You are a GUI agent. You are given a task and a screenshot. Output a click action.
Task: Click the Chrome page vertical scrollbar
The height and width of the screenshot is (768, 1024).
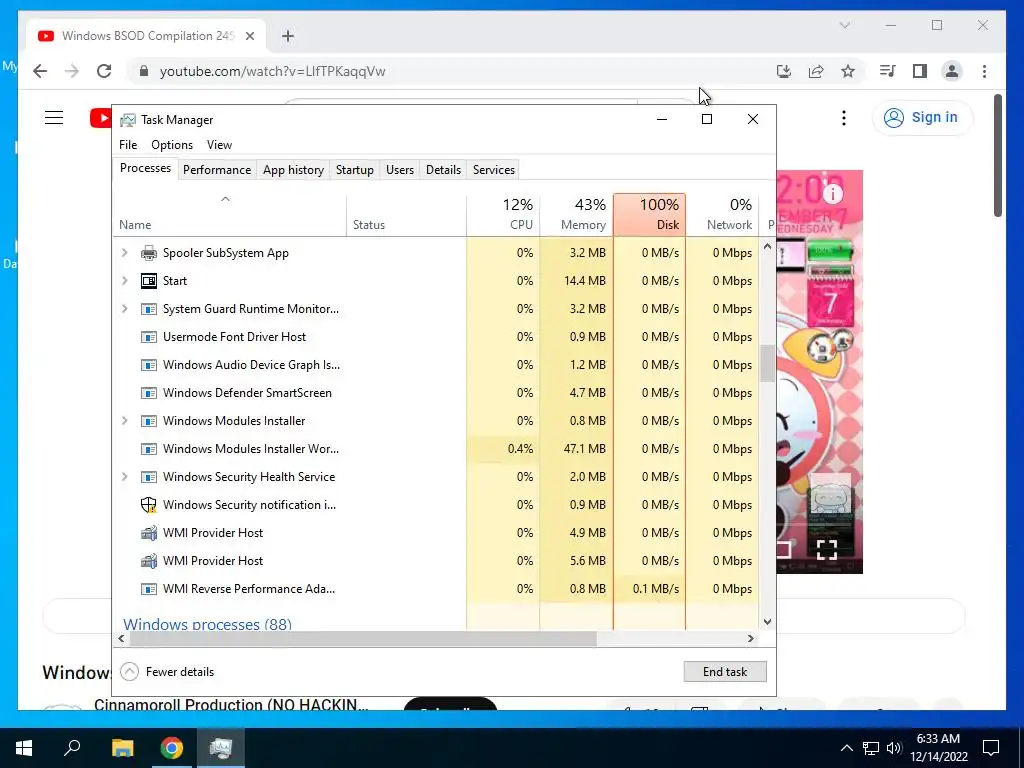(x=998, y=155)
